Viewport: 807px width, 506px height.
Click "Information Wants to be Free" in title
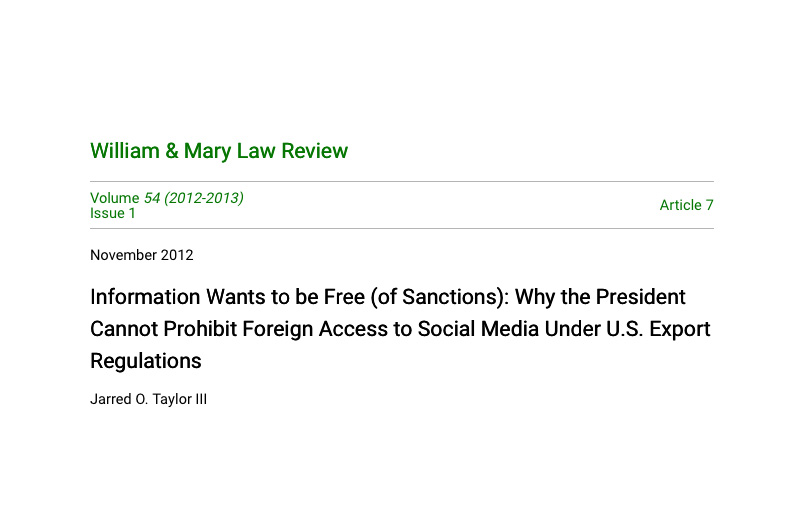click(227, 297)
